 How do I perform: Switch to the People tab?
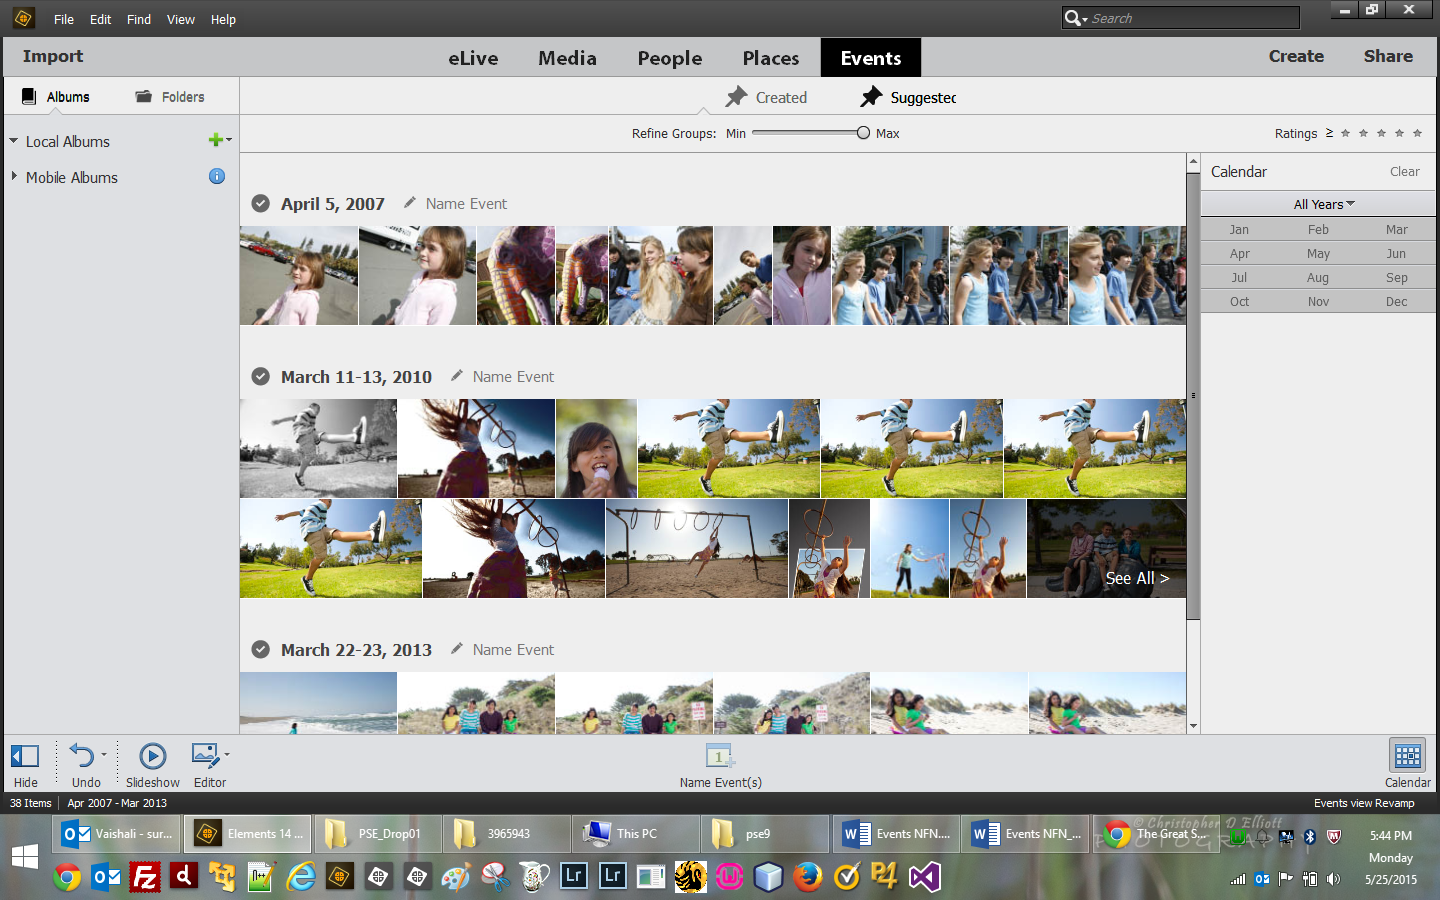(670, 58)
